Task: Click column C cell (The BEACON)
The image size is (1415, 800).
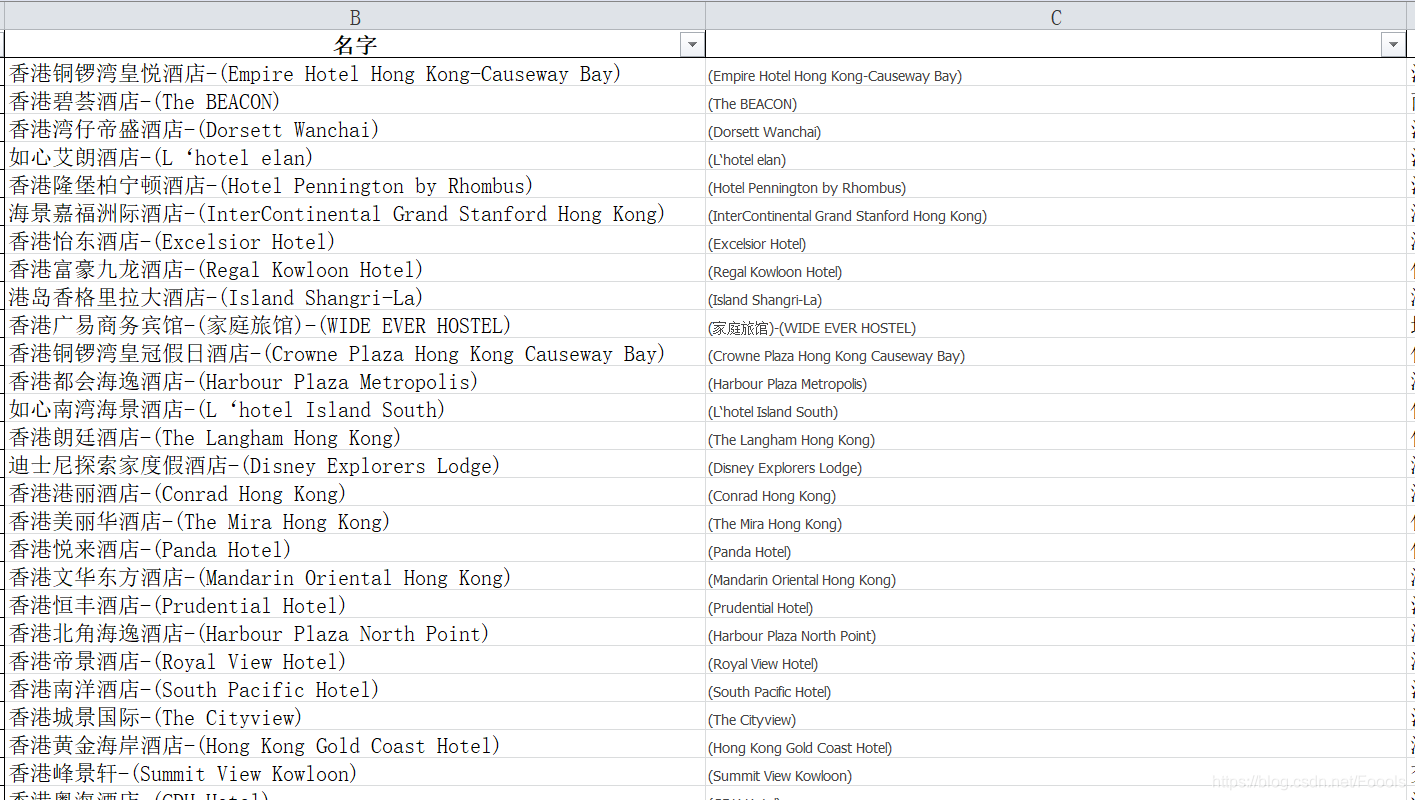Action: coord(1057,101)
